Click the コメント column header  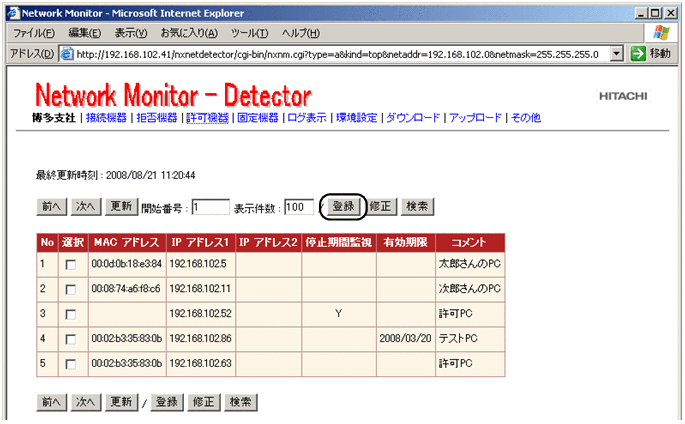coord(470,243)
